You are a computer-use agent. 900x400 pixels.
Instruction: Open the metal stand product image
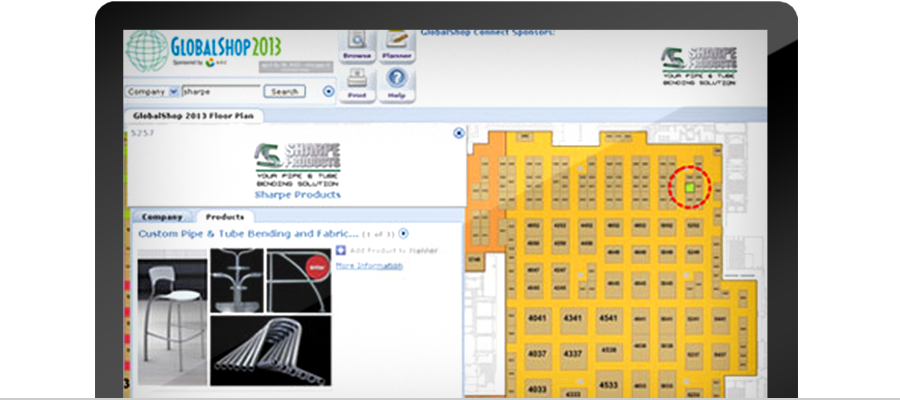[x=236, y=281]
